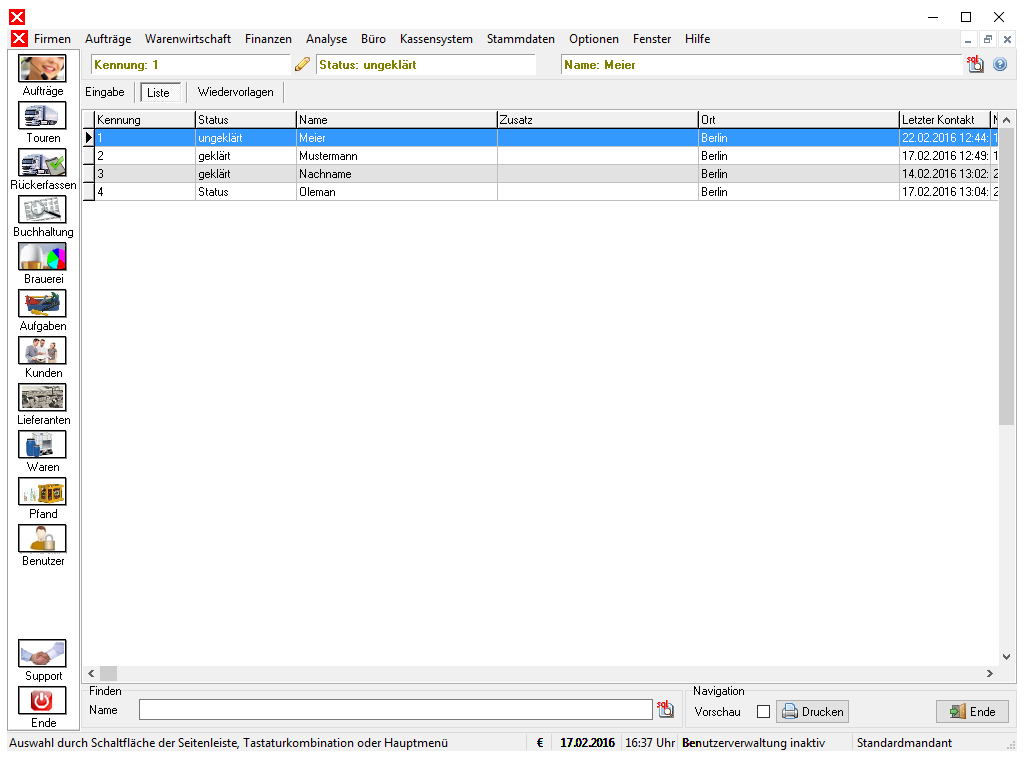The height and width of the screenshot is (758, 1024).
Task: Select the Mustermann row
Action: [540, 156]
